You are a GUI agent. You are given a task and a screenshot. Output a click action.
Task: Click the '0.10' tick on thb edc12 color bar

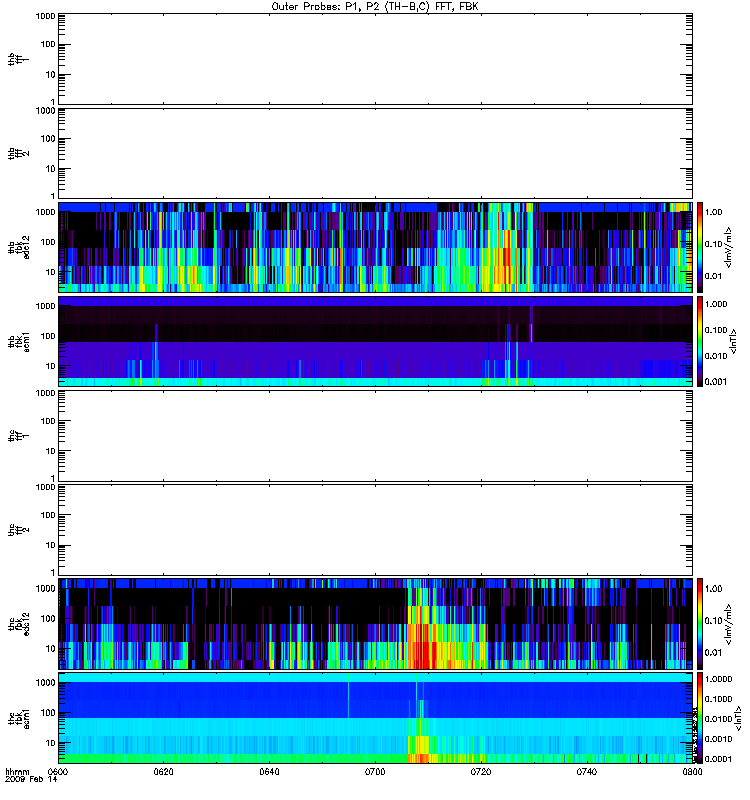coord(714,244)
